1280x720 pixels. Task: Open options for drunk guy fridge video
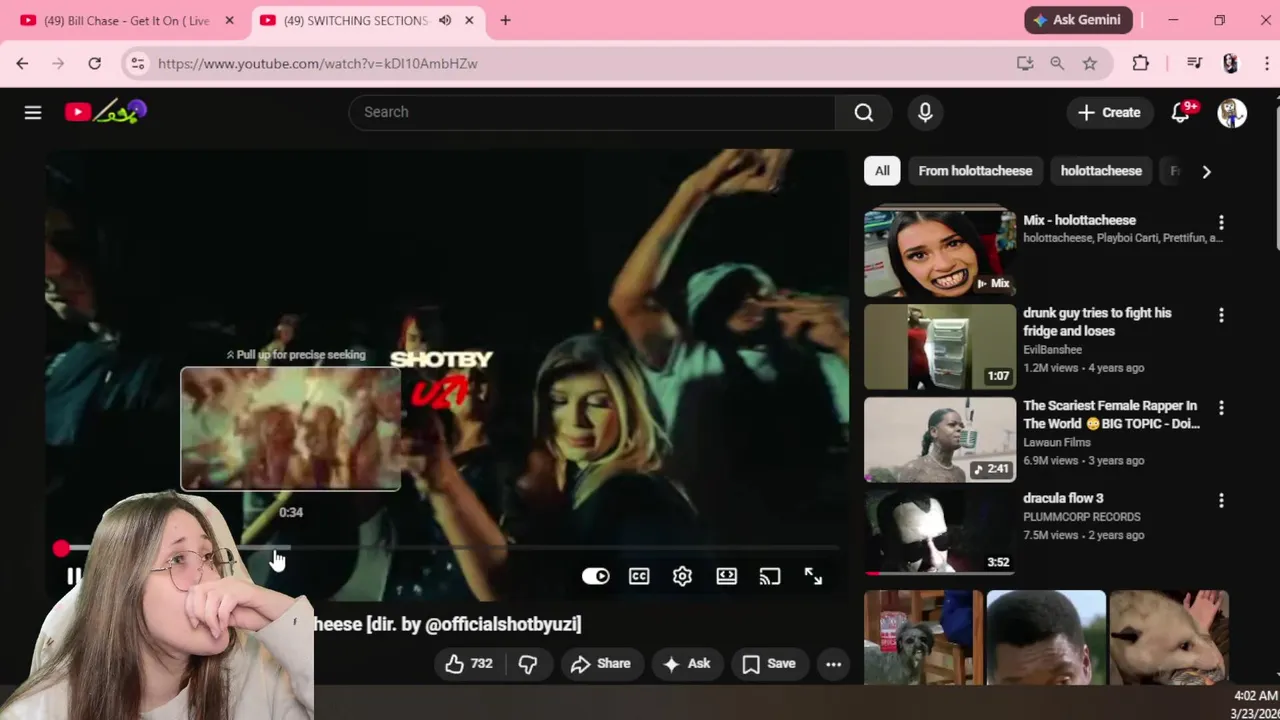coord(1221,315)
